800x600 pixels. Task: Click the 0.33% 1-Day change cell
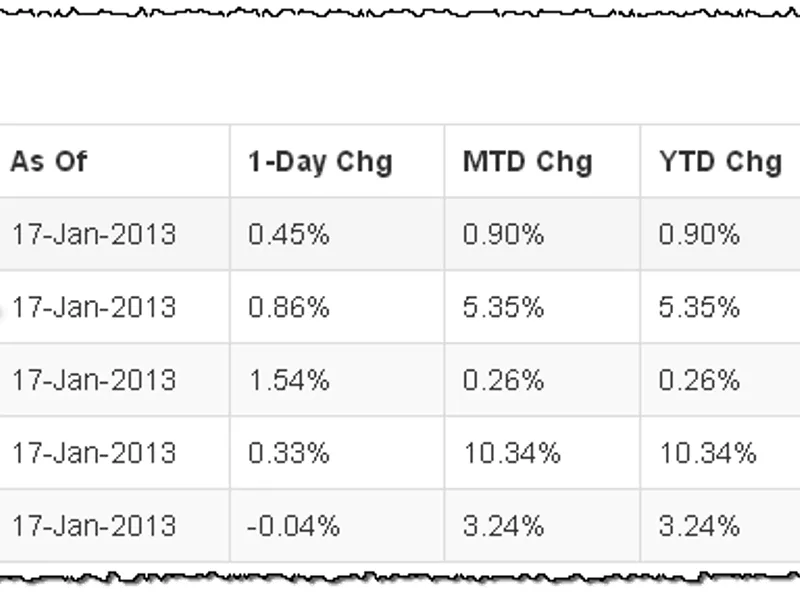(x=289, y=453)
